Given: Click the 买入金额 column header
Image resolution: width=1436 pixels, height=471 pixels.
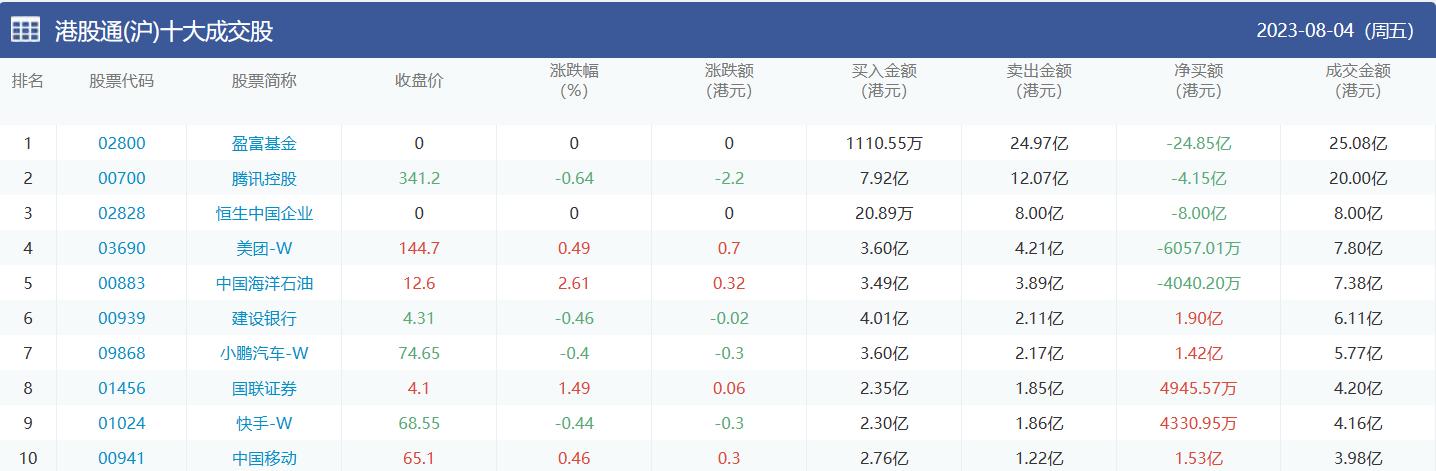Looking at the screenshot, I should 884,81.
